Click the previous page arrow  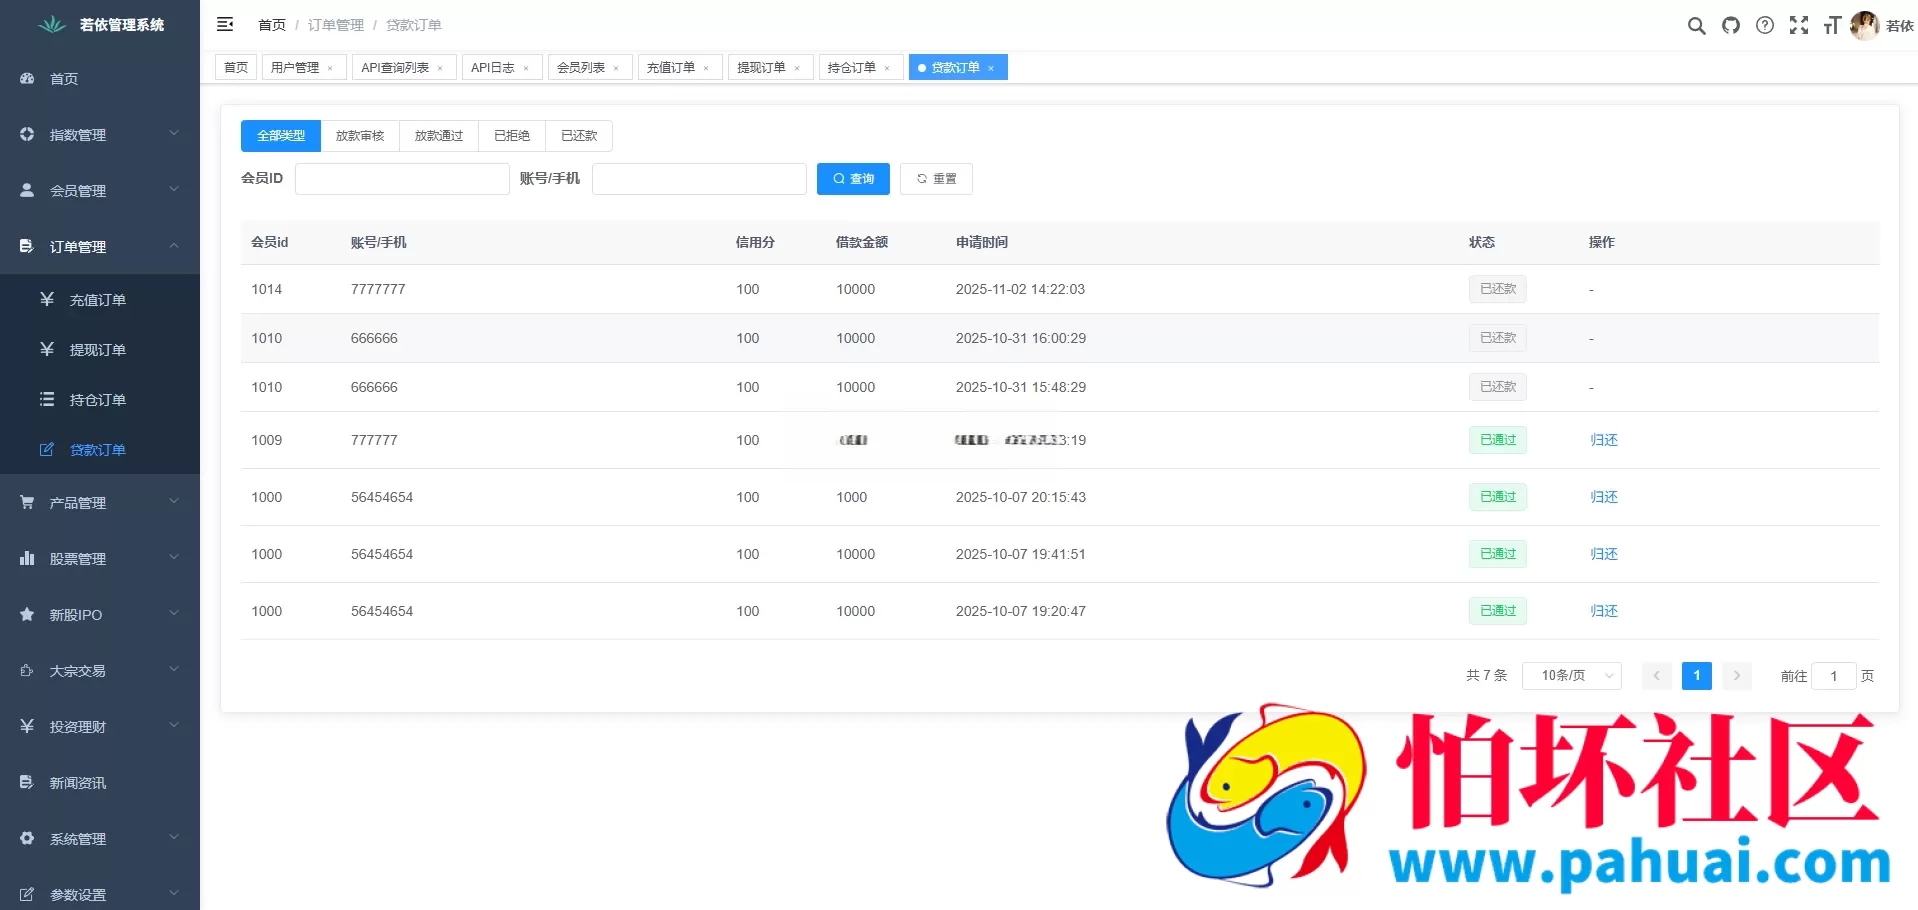click(1657, 676)
